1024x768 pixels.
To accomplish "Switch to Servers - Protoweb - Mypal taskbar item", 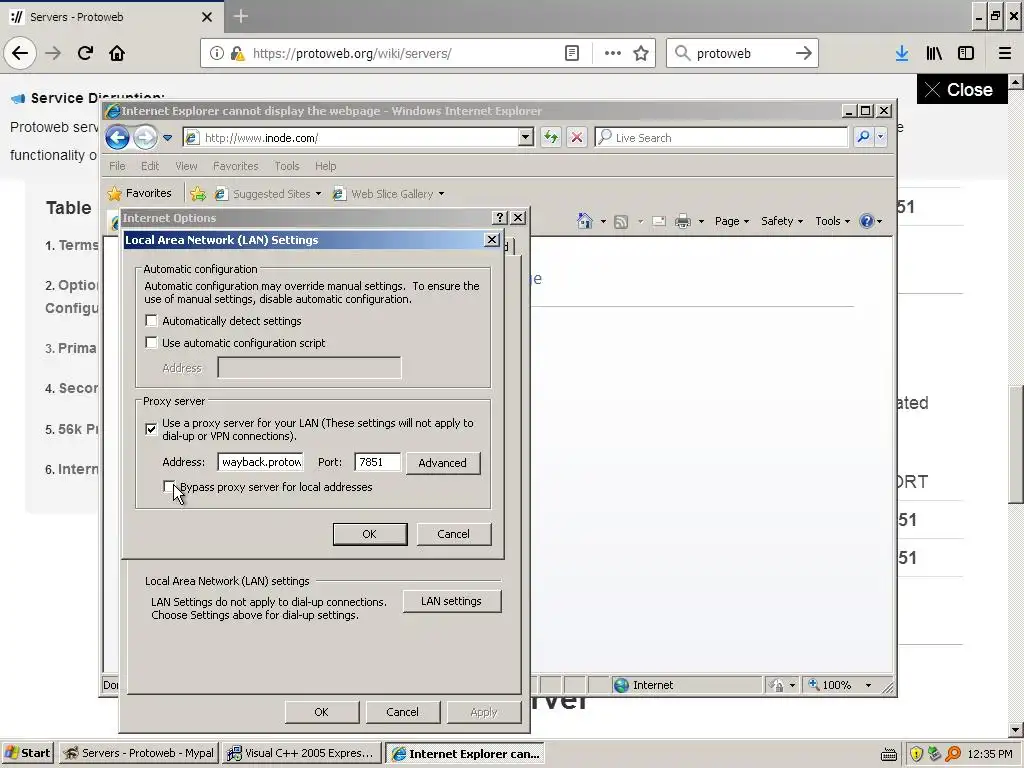I will tap(138, 753).
